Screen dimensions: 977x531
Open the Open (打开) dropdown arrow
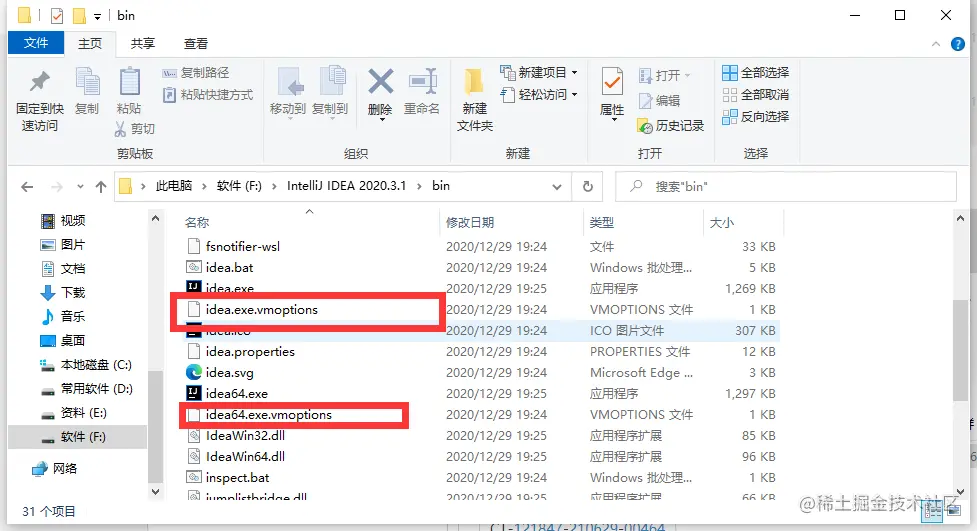[688, 75]
